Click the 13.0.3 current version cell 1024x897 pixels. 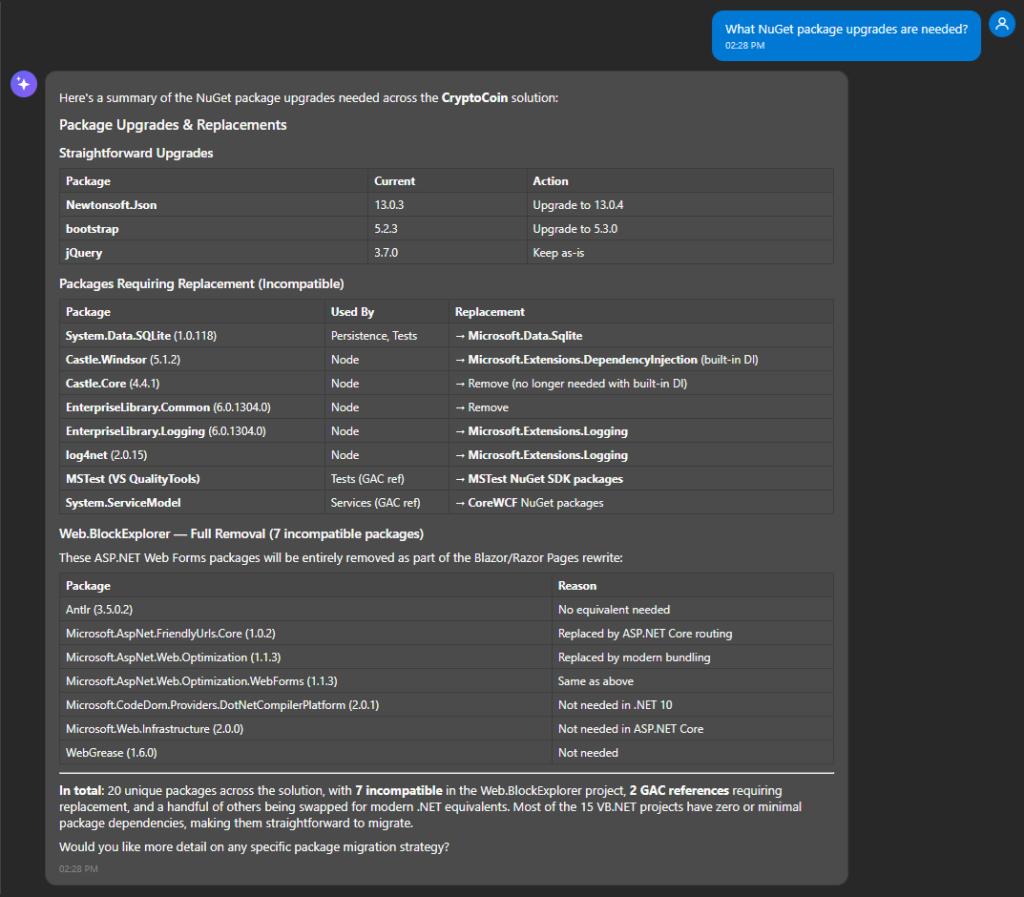pyautogui.click(x=447, y=205)
